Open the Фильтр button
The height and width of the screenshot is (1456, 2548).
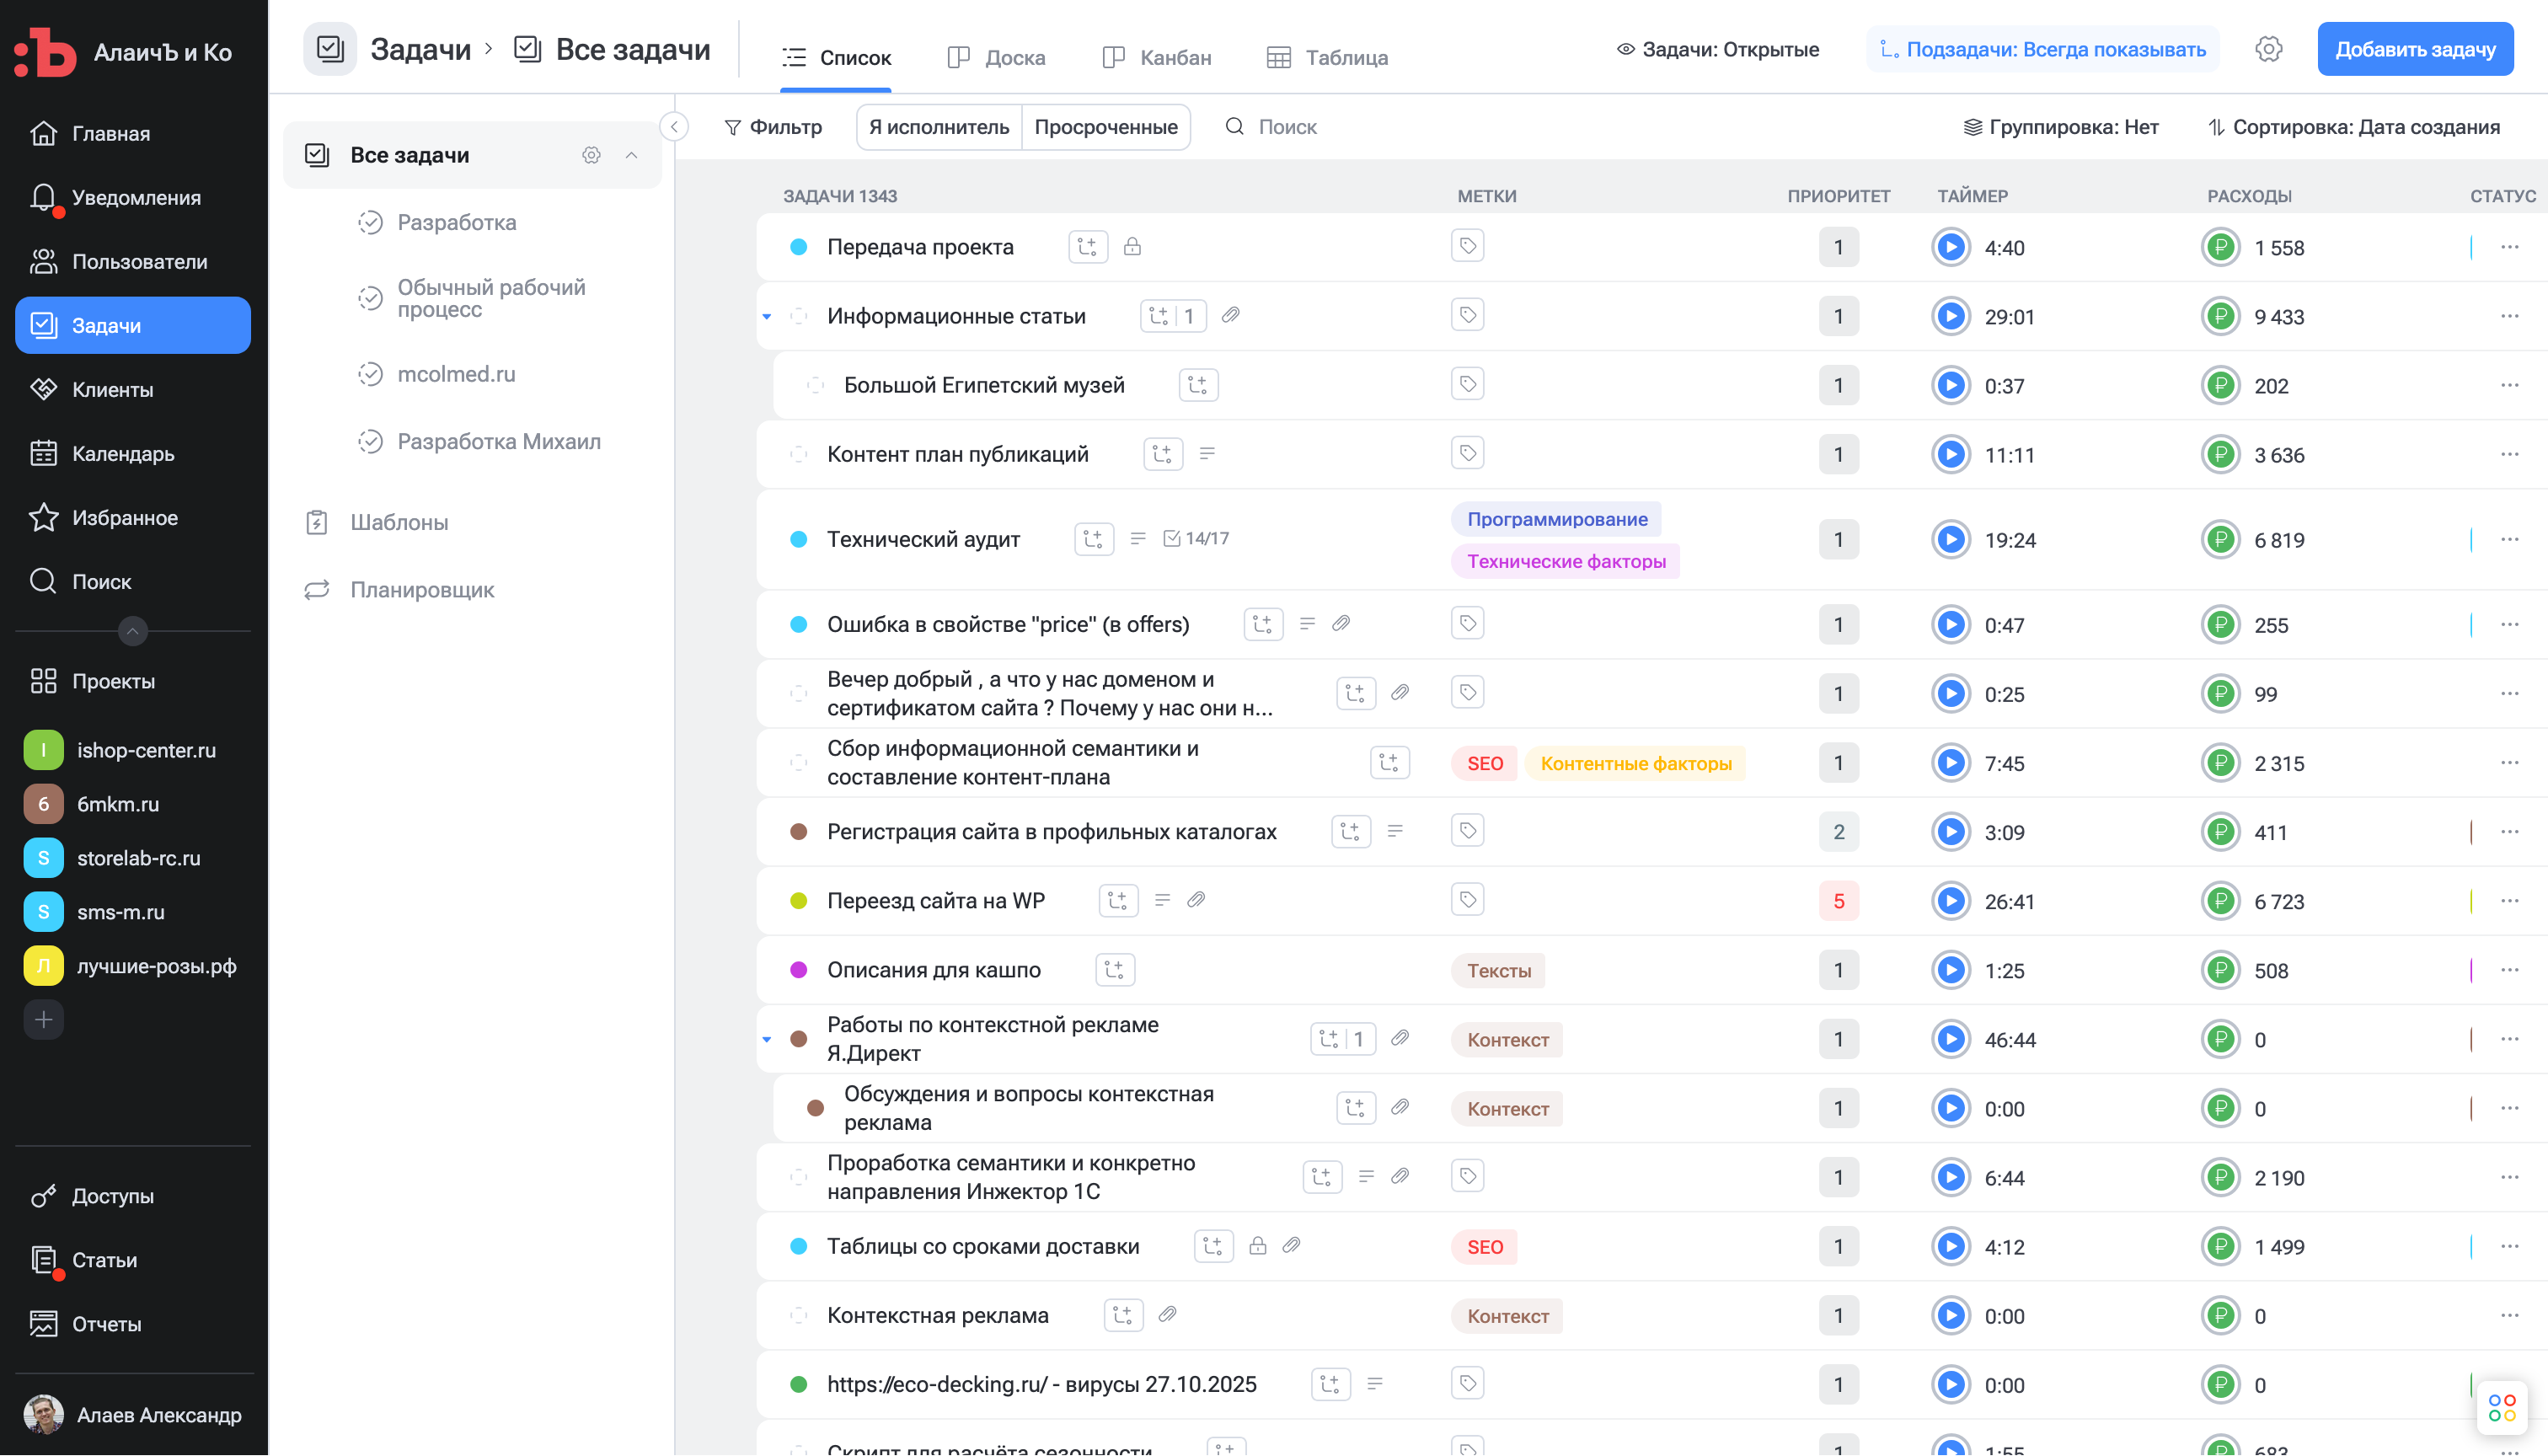point(773,127)
